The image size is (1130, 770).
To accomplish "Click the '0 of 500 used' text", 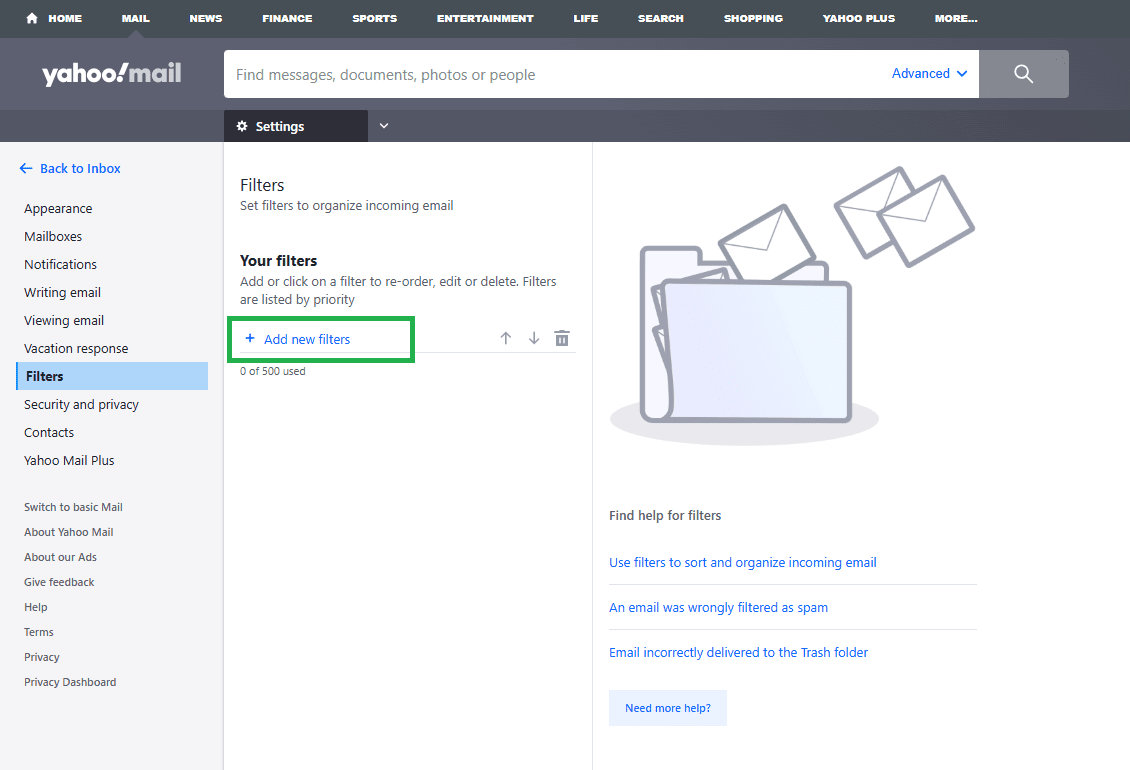I will click(x=272, y=371).
